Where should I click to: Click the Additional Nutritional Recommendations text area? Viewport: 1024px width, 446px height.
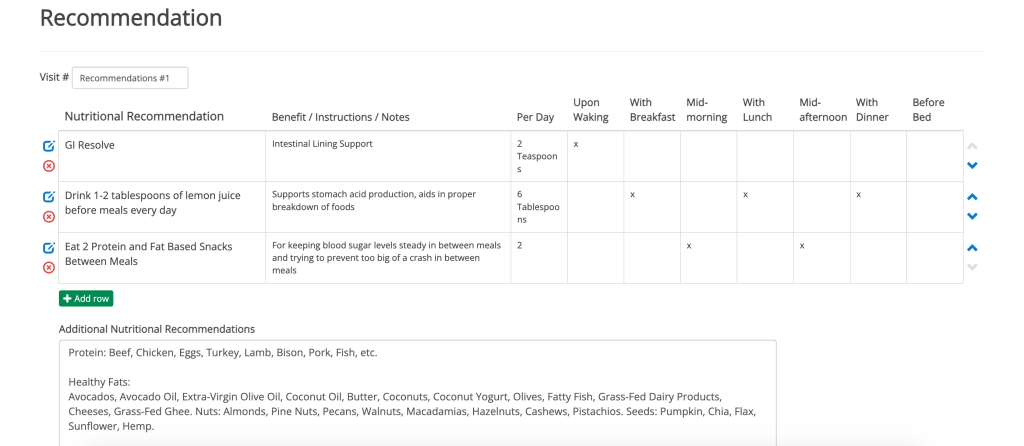[417, 392]
